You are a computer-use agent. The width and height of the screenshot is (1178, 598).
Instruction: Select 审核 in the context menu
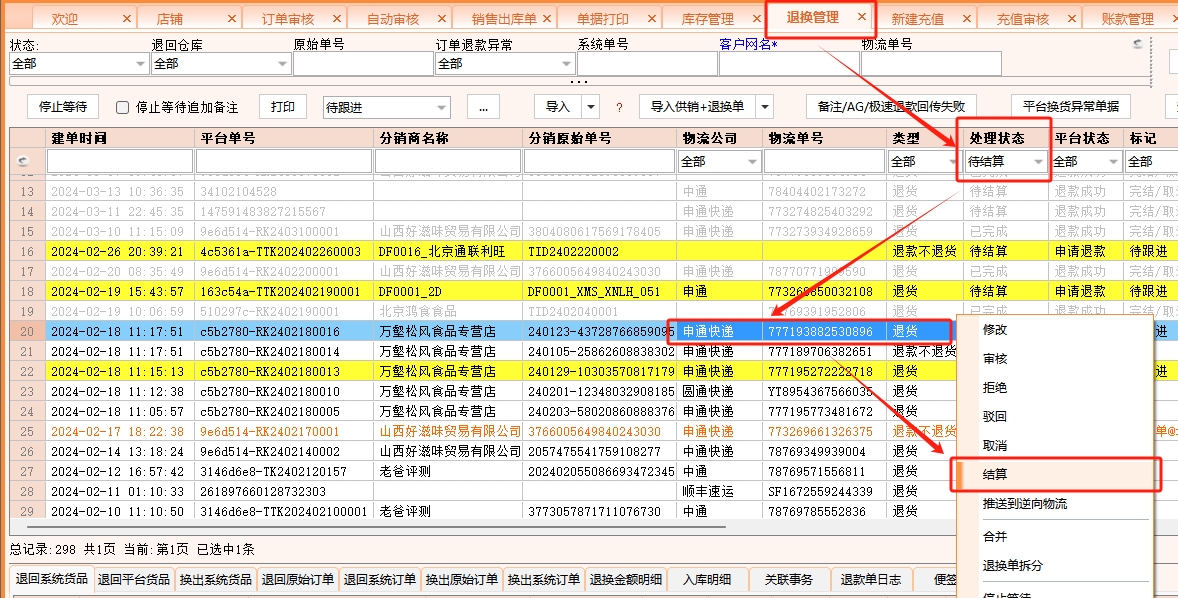[994, 358]
